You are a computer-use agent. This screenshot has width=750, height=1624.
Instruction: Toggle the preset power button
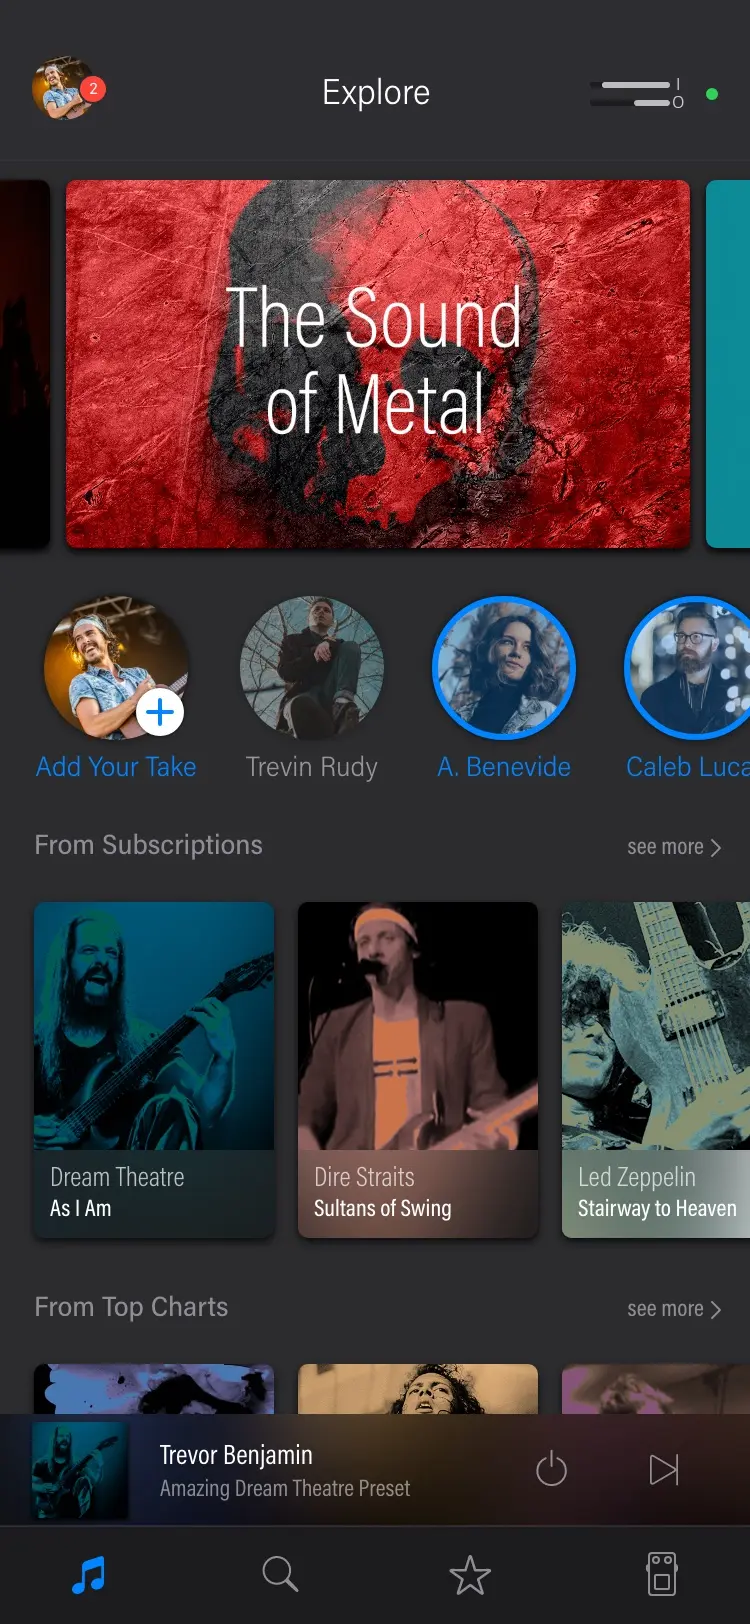(x=552, y=1469)
